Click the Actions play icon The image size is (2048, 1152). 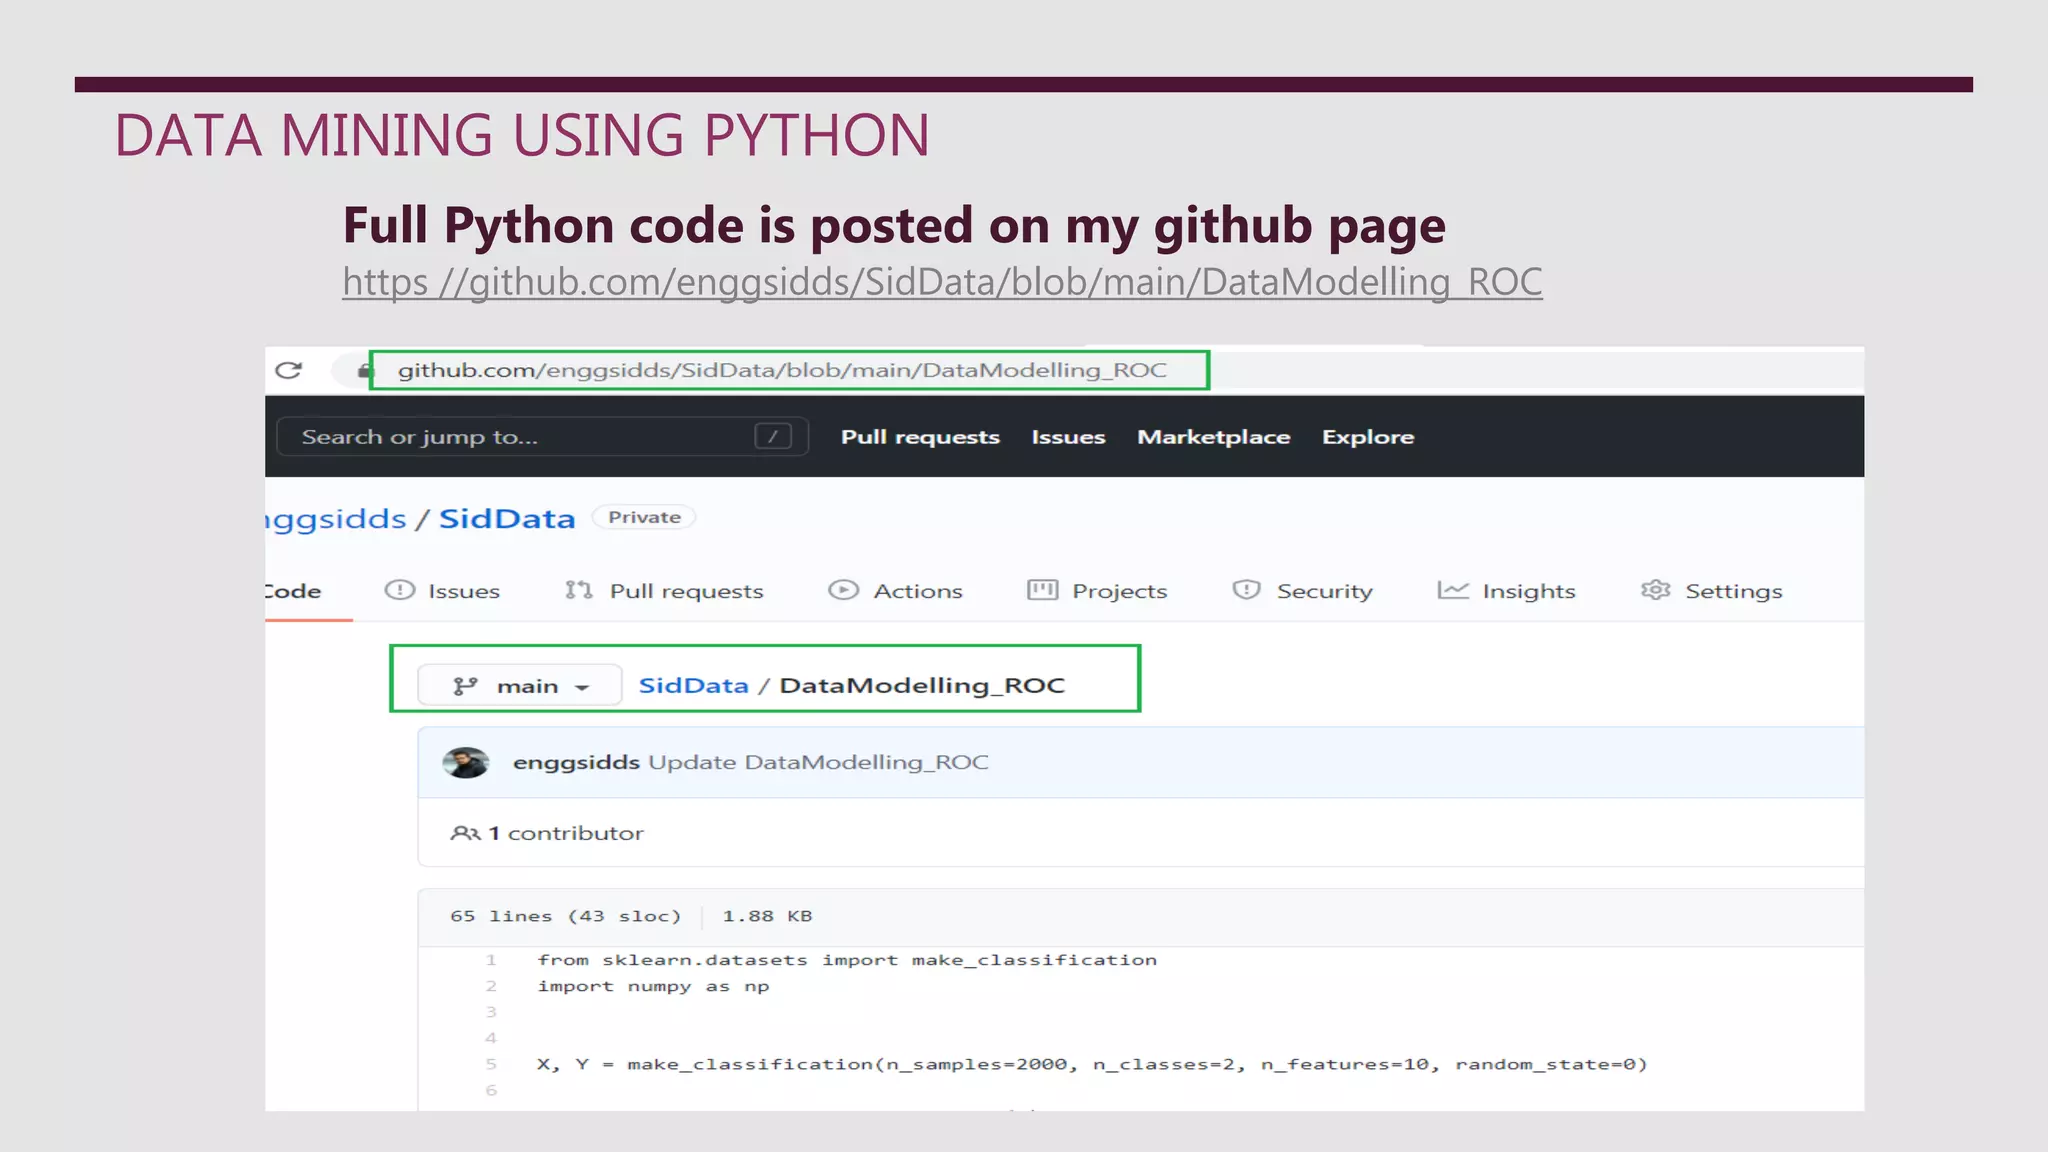coord(843,590)
